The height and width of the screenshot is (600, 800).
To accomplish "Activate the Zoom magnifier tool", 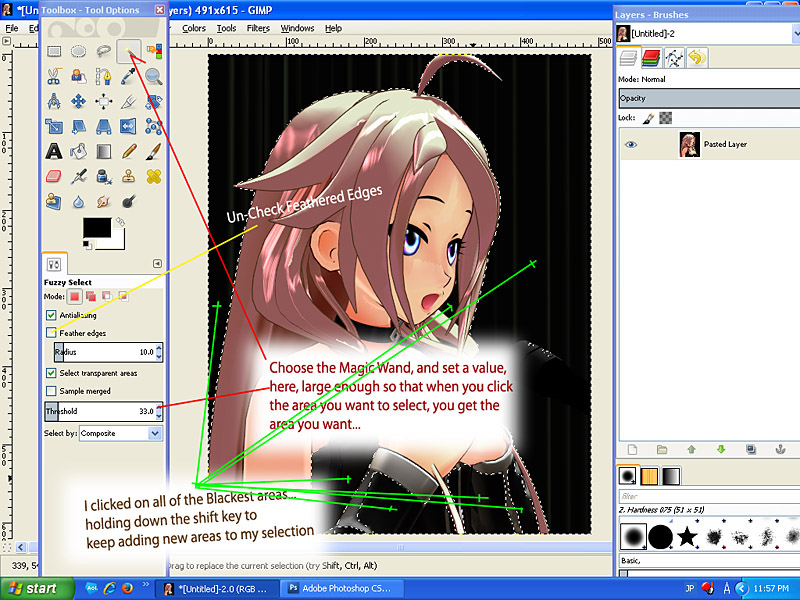I will 154,76.
